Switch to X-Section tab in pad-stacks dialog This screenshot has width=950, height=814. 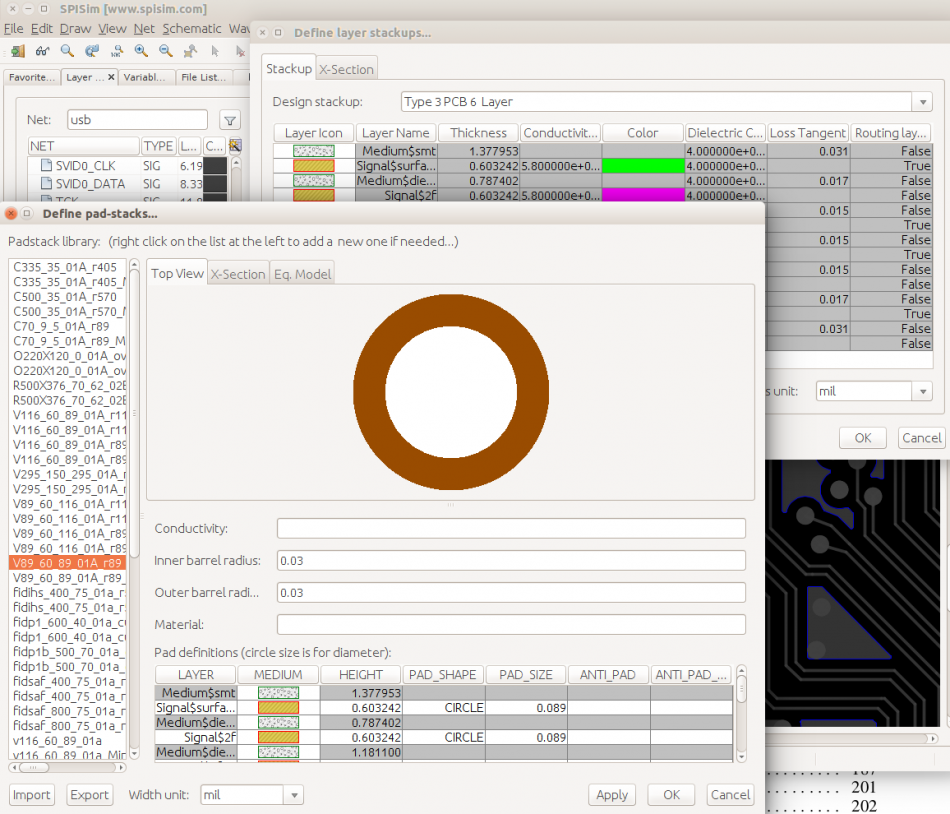coord(238,274)
